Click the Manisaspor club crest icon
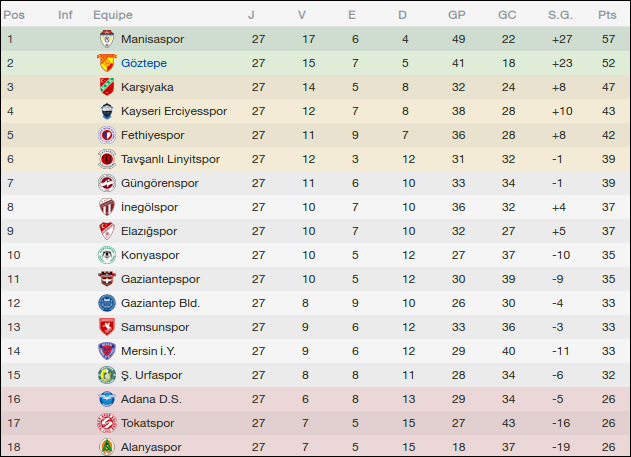This screenshot has width=631, height=457. click(x=107, y=39)
